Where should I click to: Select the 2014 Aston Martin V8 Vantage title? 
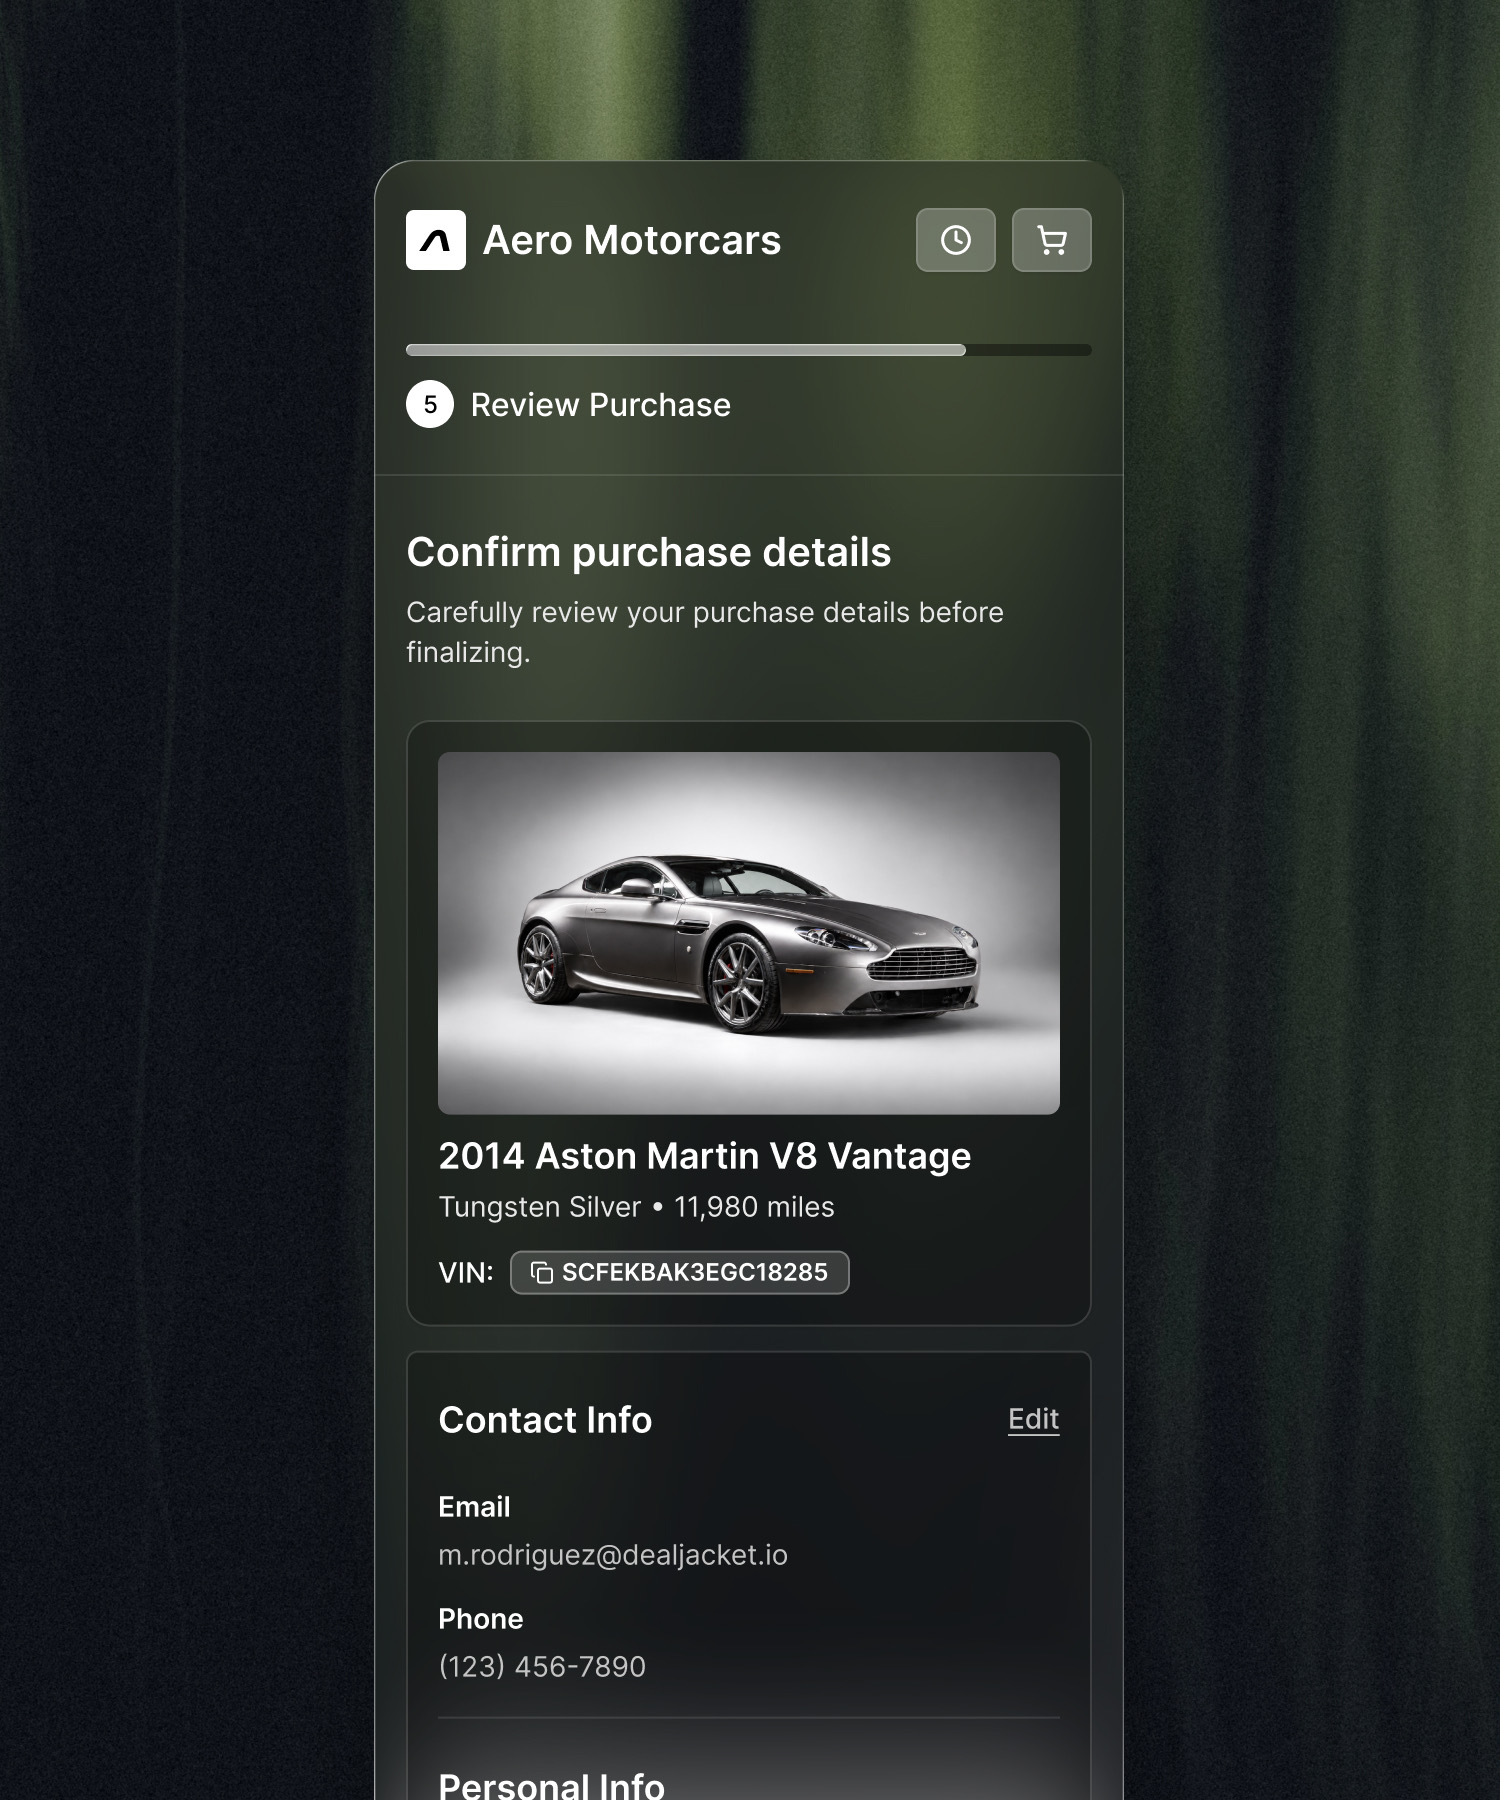click(704, 1156)
